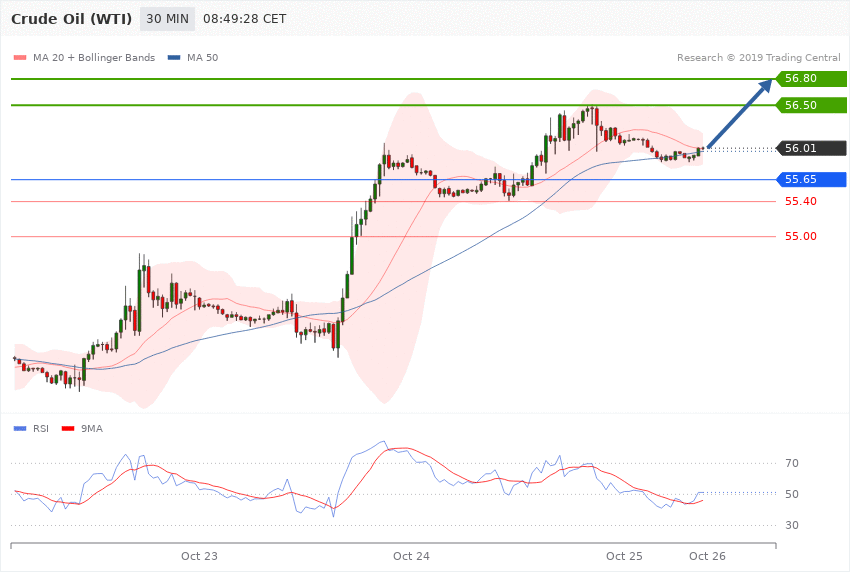Click the red 9MA legend swatch
Image resolution: width=850 pixels, height=576 pixels.
click(x=68, y=429)
